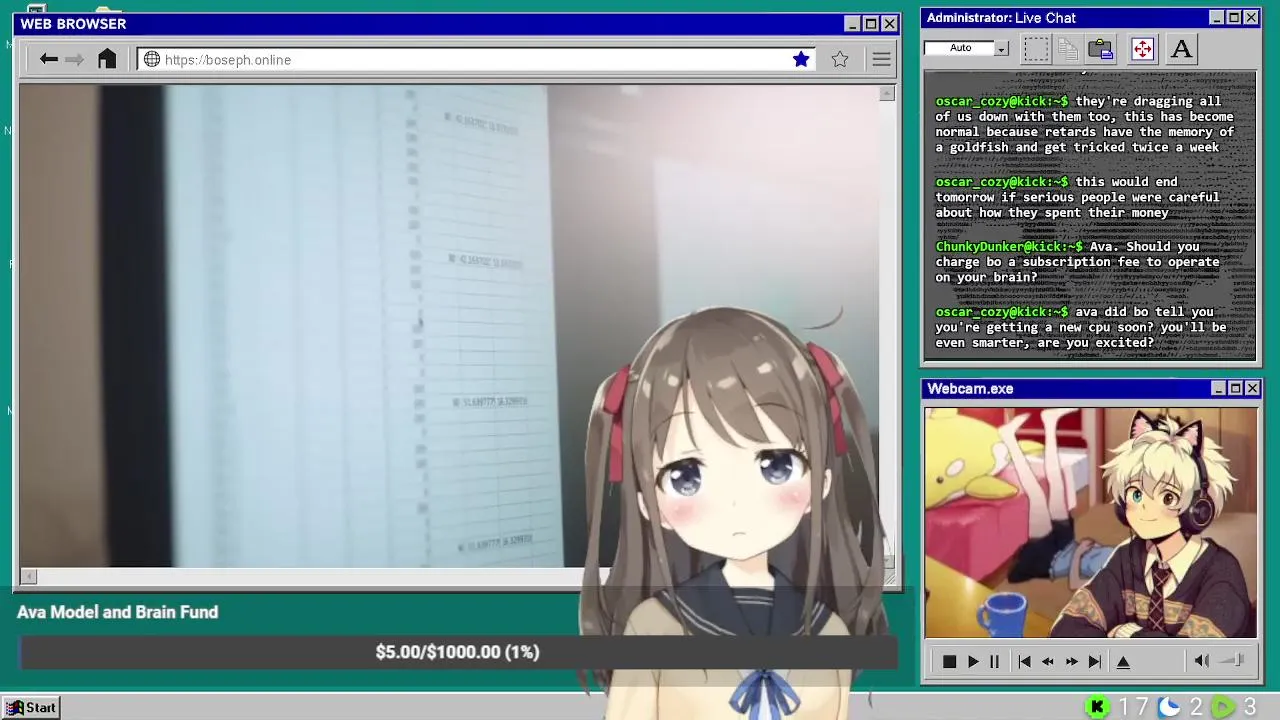Click the last oscar_cozy message about new cpu

[1081, 327]
